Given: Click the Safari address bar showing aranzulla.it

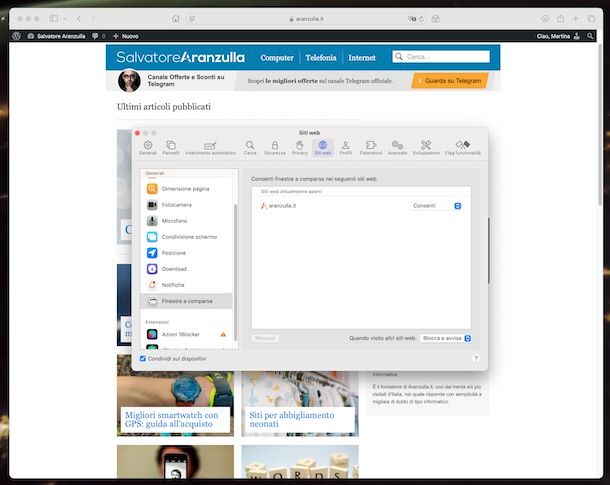Looking at the screenshot, I should coord(307,19).
